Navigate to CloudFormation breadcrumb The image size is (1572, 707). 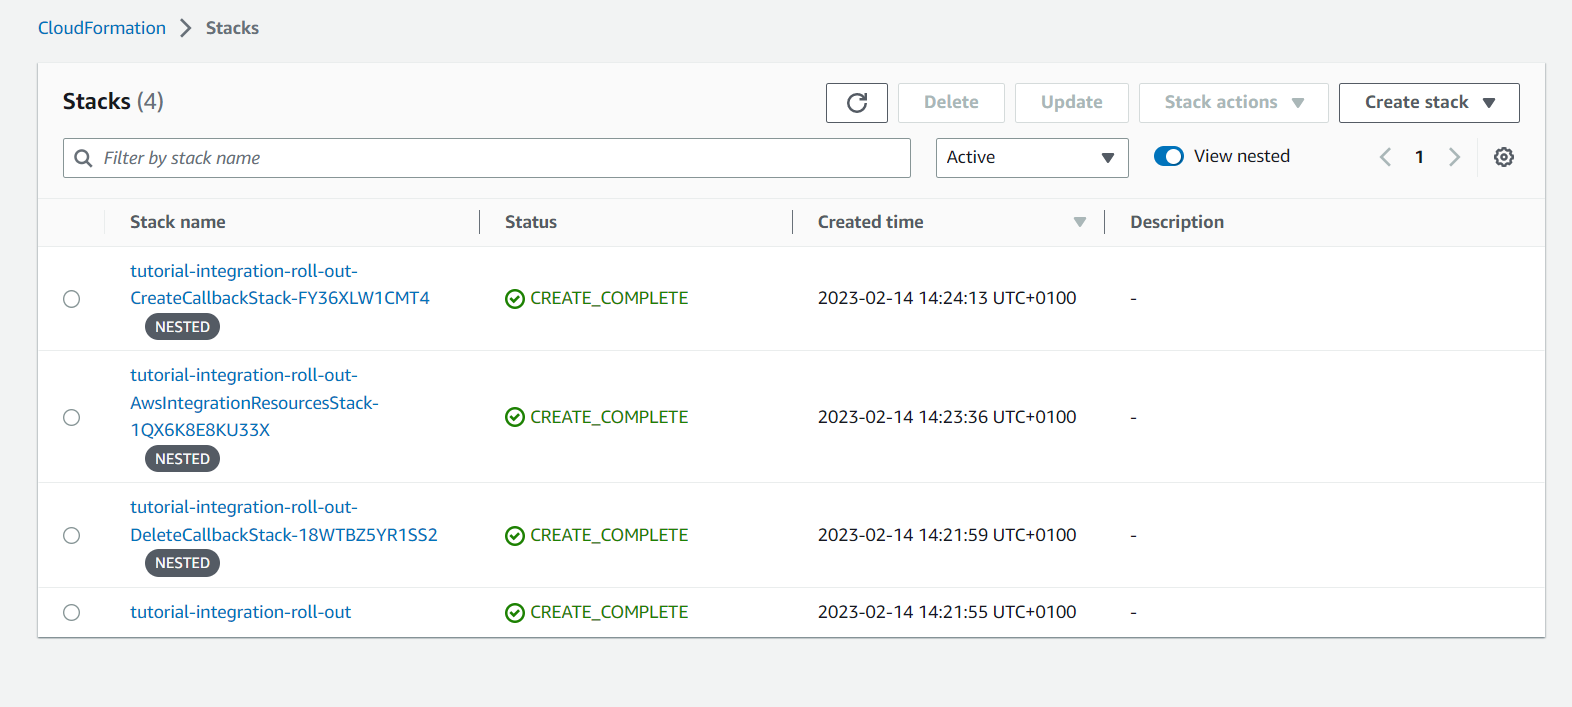(102, 28)
